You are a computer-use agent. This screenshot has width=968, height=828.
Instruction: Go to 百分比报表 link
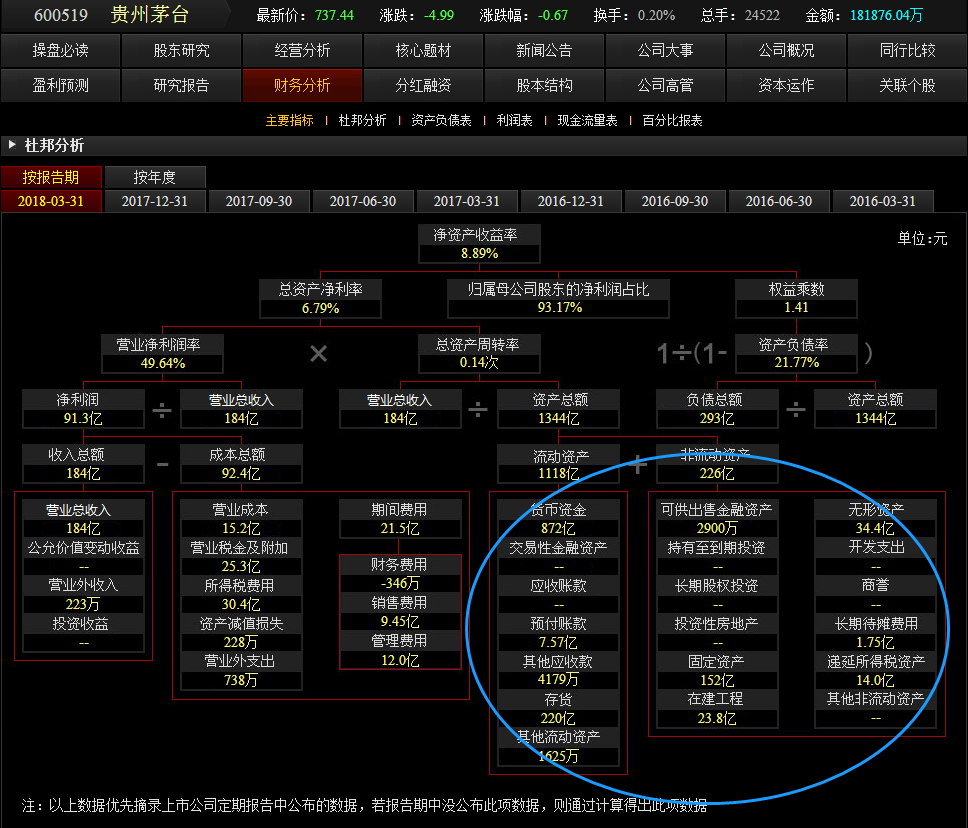click(672, 120)
